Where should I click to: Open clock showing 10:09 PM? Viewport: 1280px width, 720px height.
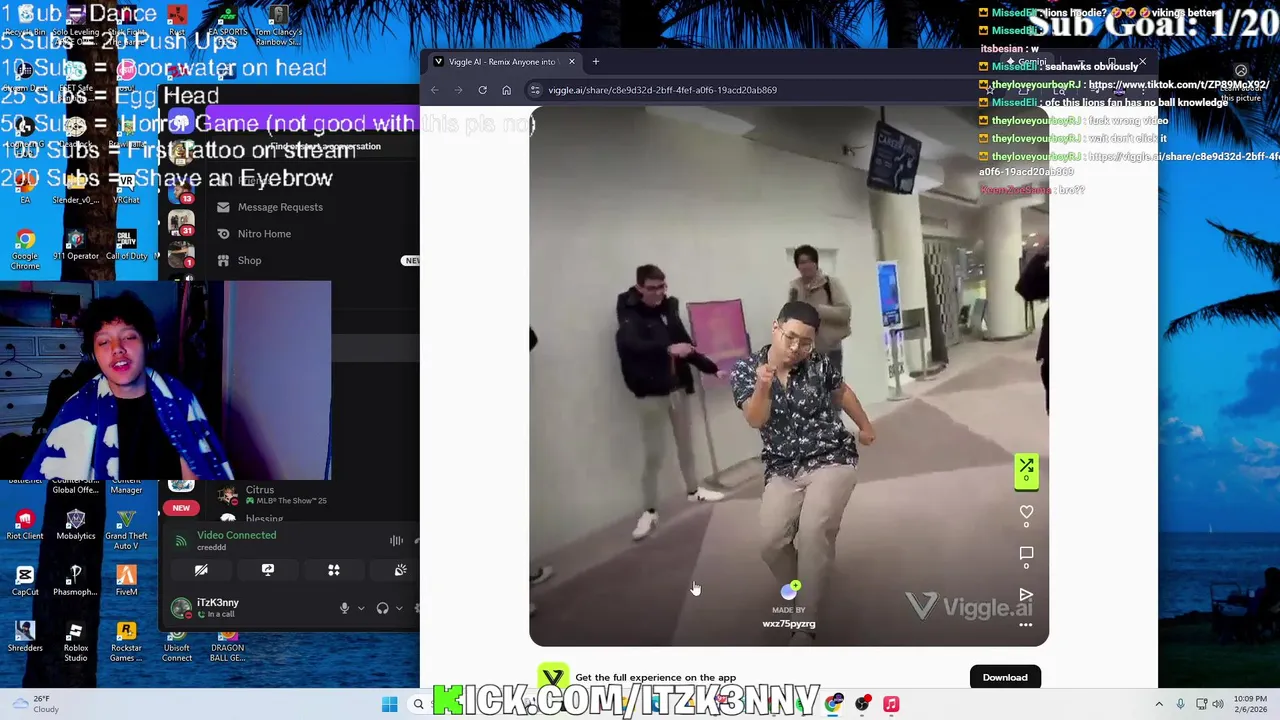point(1250,704)
